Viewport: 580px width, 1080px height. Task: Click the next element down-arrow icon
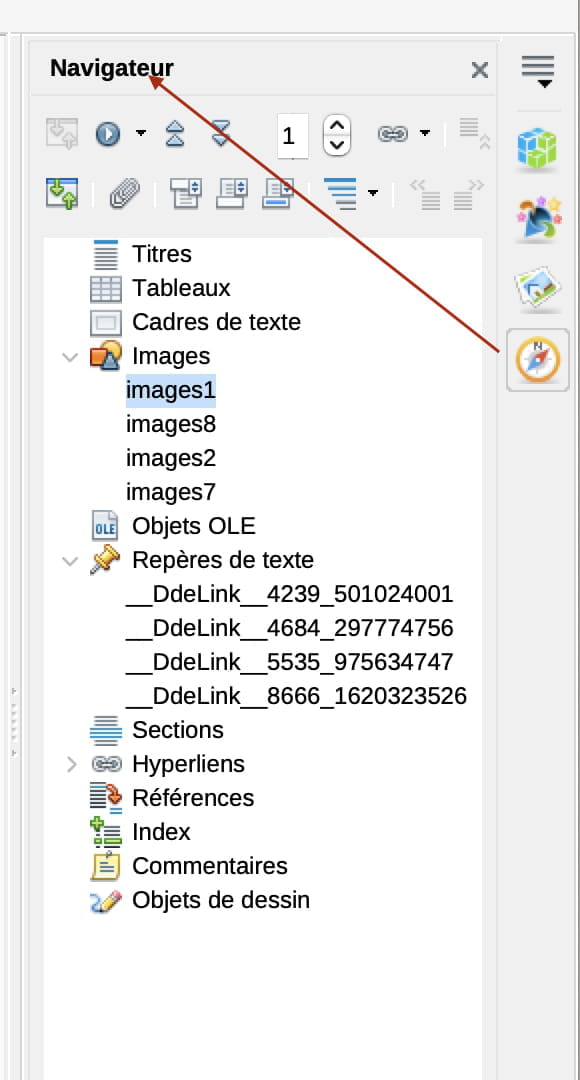point(220,133)
